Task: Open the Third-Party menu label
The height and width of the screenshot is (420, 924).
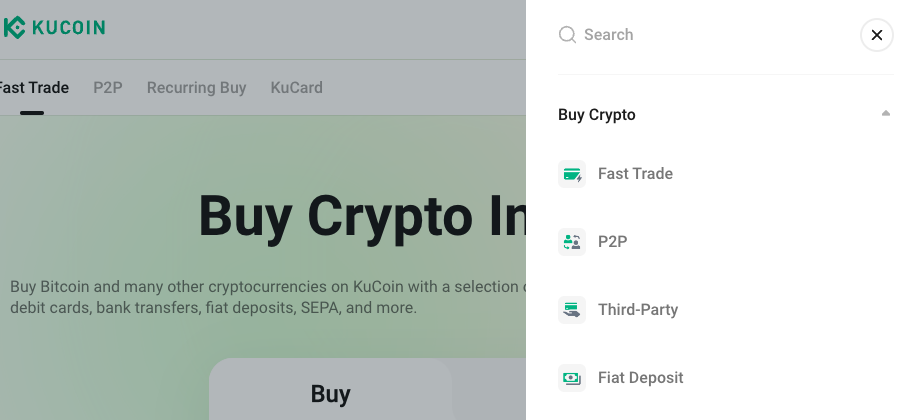Action: (638, 310)
